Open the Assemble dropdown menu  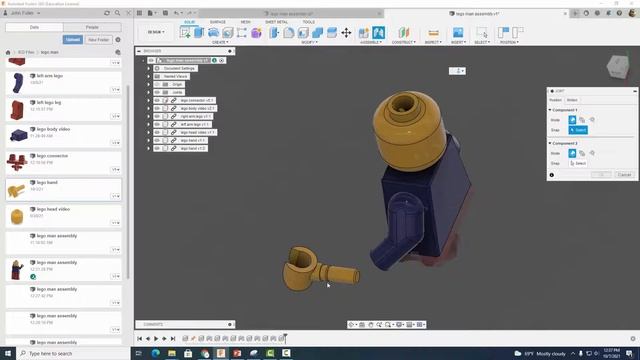371,42
